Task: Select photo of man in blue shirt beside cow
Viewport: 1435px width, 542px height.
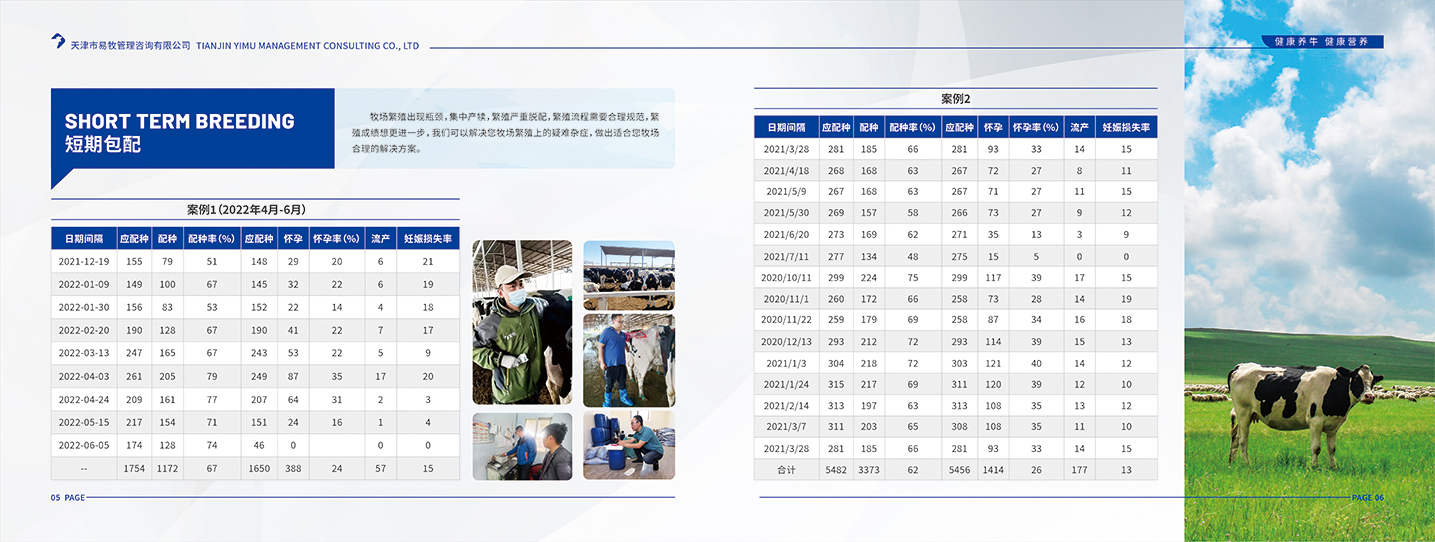Action: click(x=629, y=360)
